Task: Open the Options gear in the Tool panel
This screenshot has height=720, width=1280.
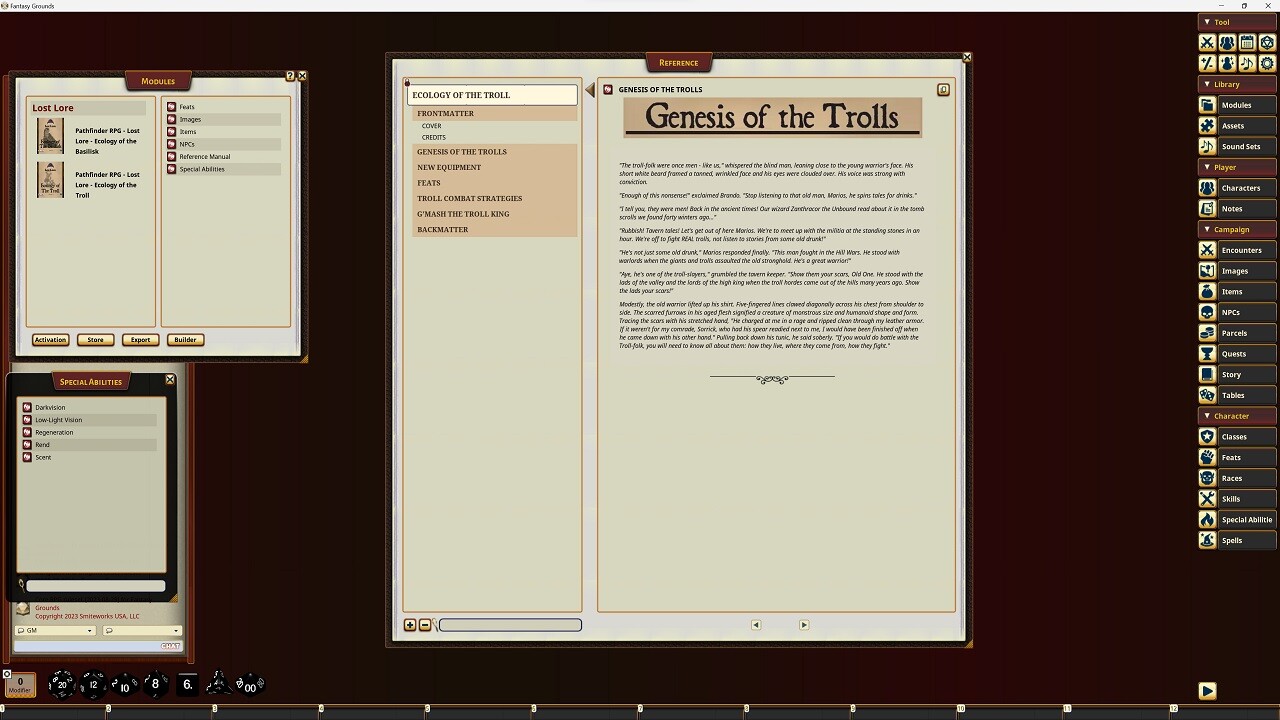Action: [1267, 63]
